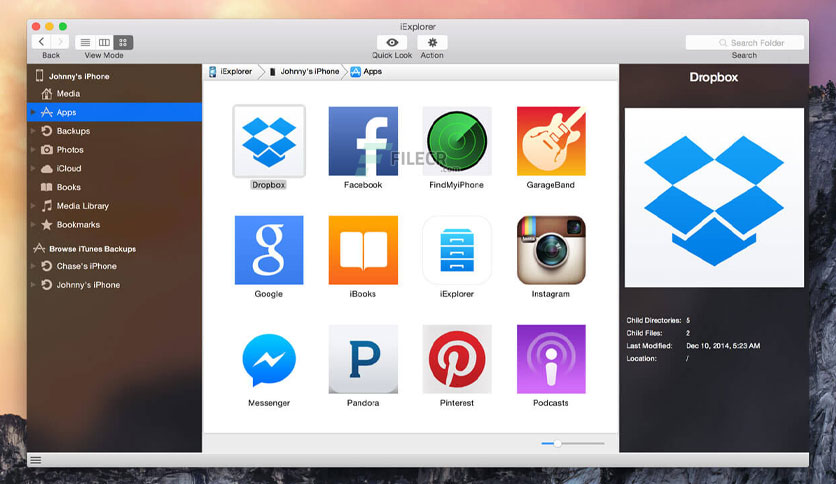The height and width of the screenshot is (484, 836).
Task: Select the Podcasts app icon
Action: tap(551, 359)
